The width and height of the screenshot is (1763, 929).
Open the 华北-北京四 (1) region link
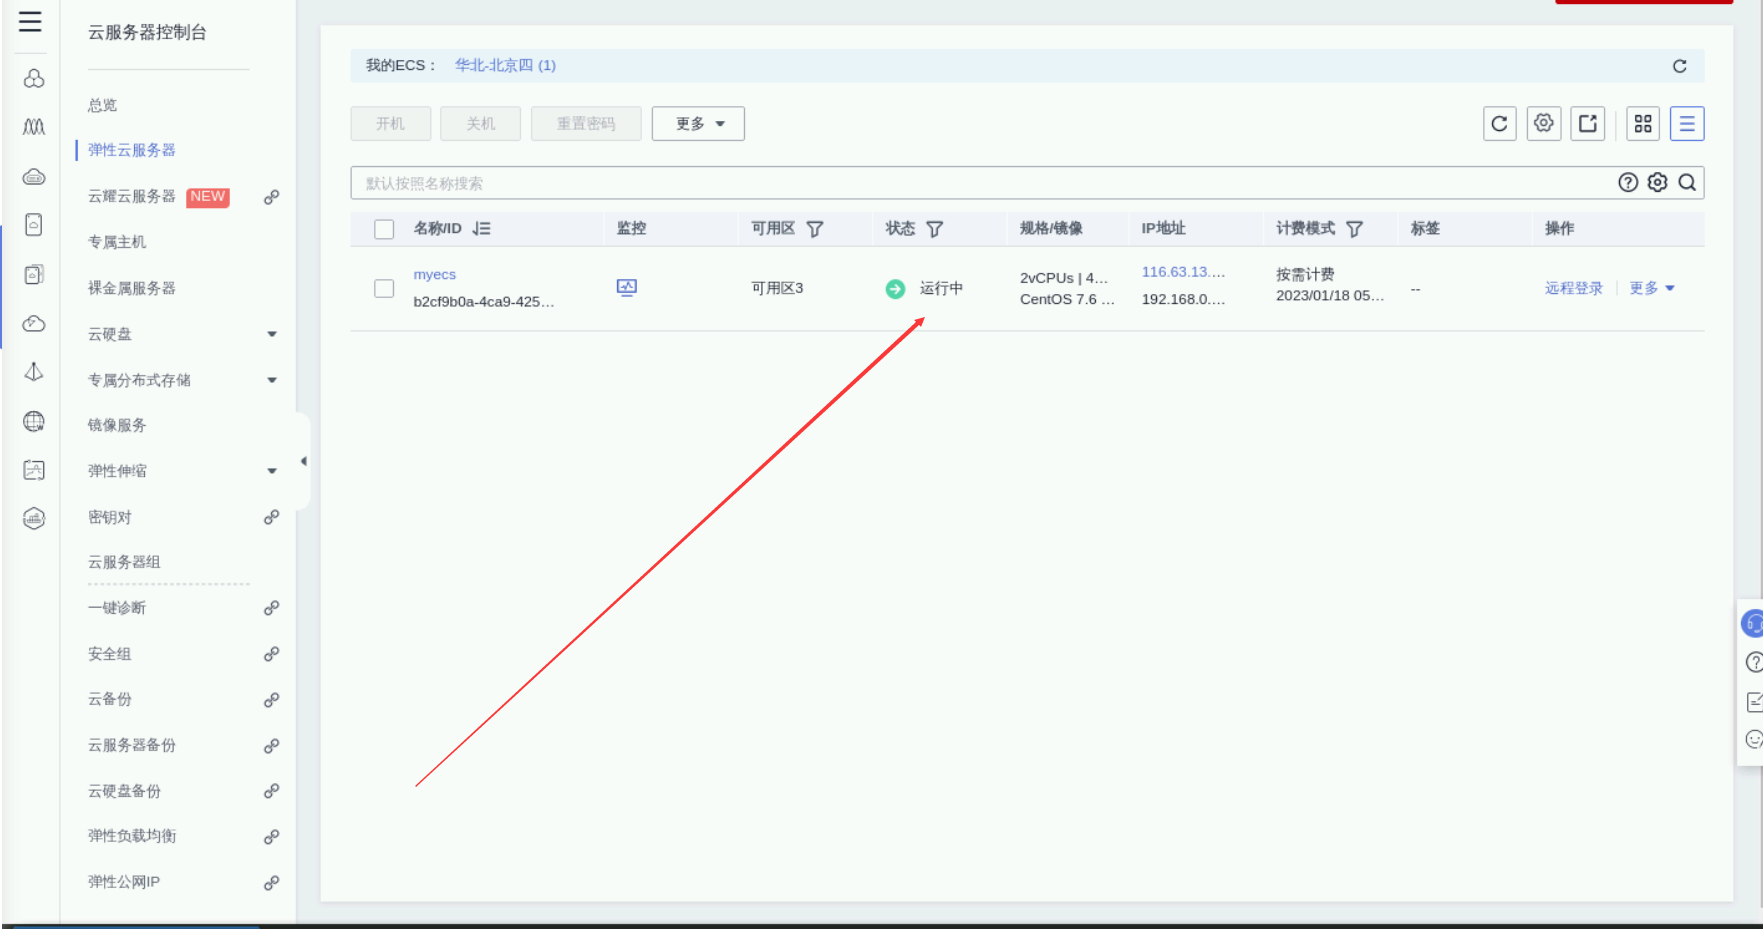coord(505,66)
